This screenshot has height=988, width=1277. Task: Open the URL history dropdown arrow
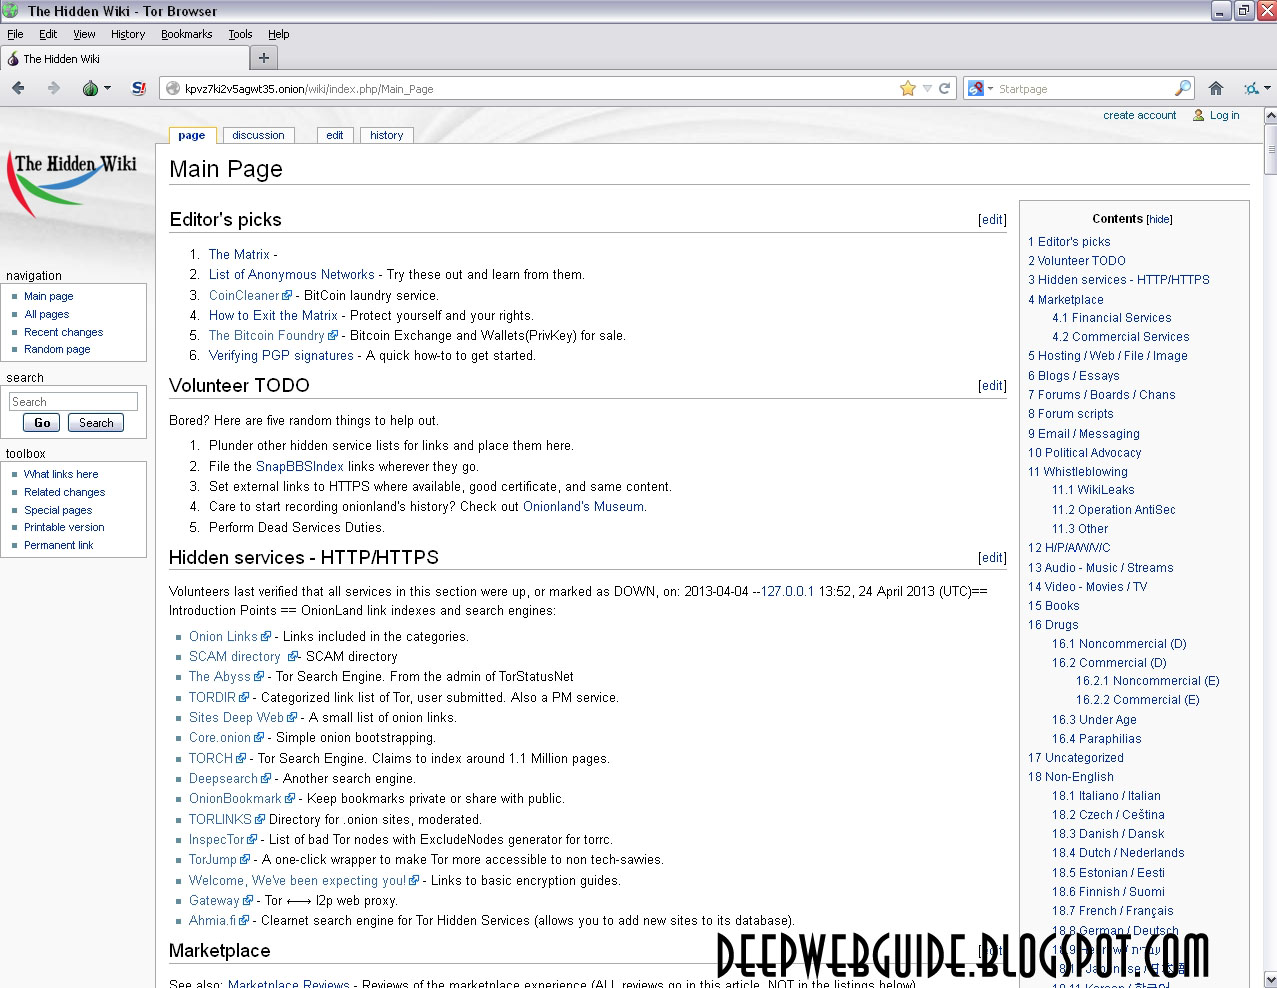(x=927, y=88)
